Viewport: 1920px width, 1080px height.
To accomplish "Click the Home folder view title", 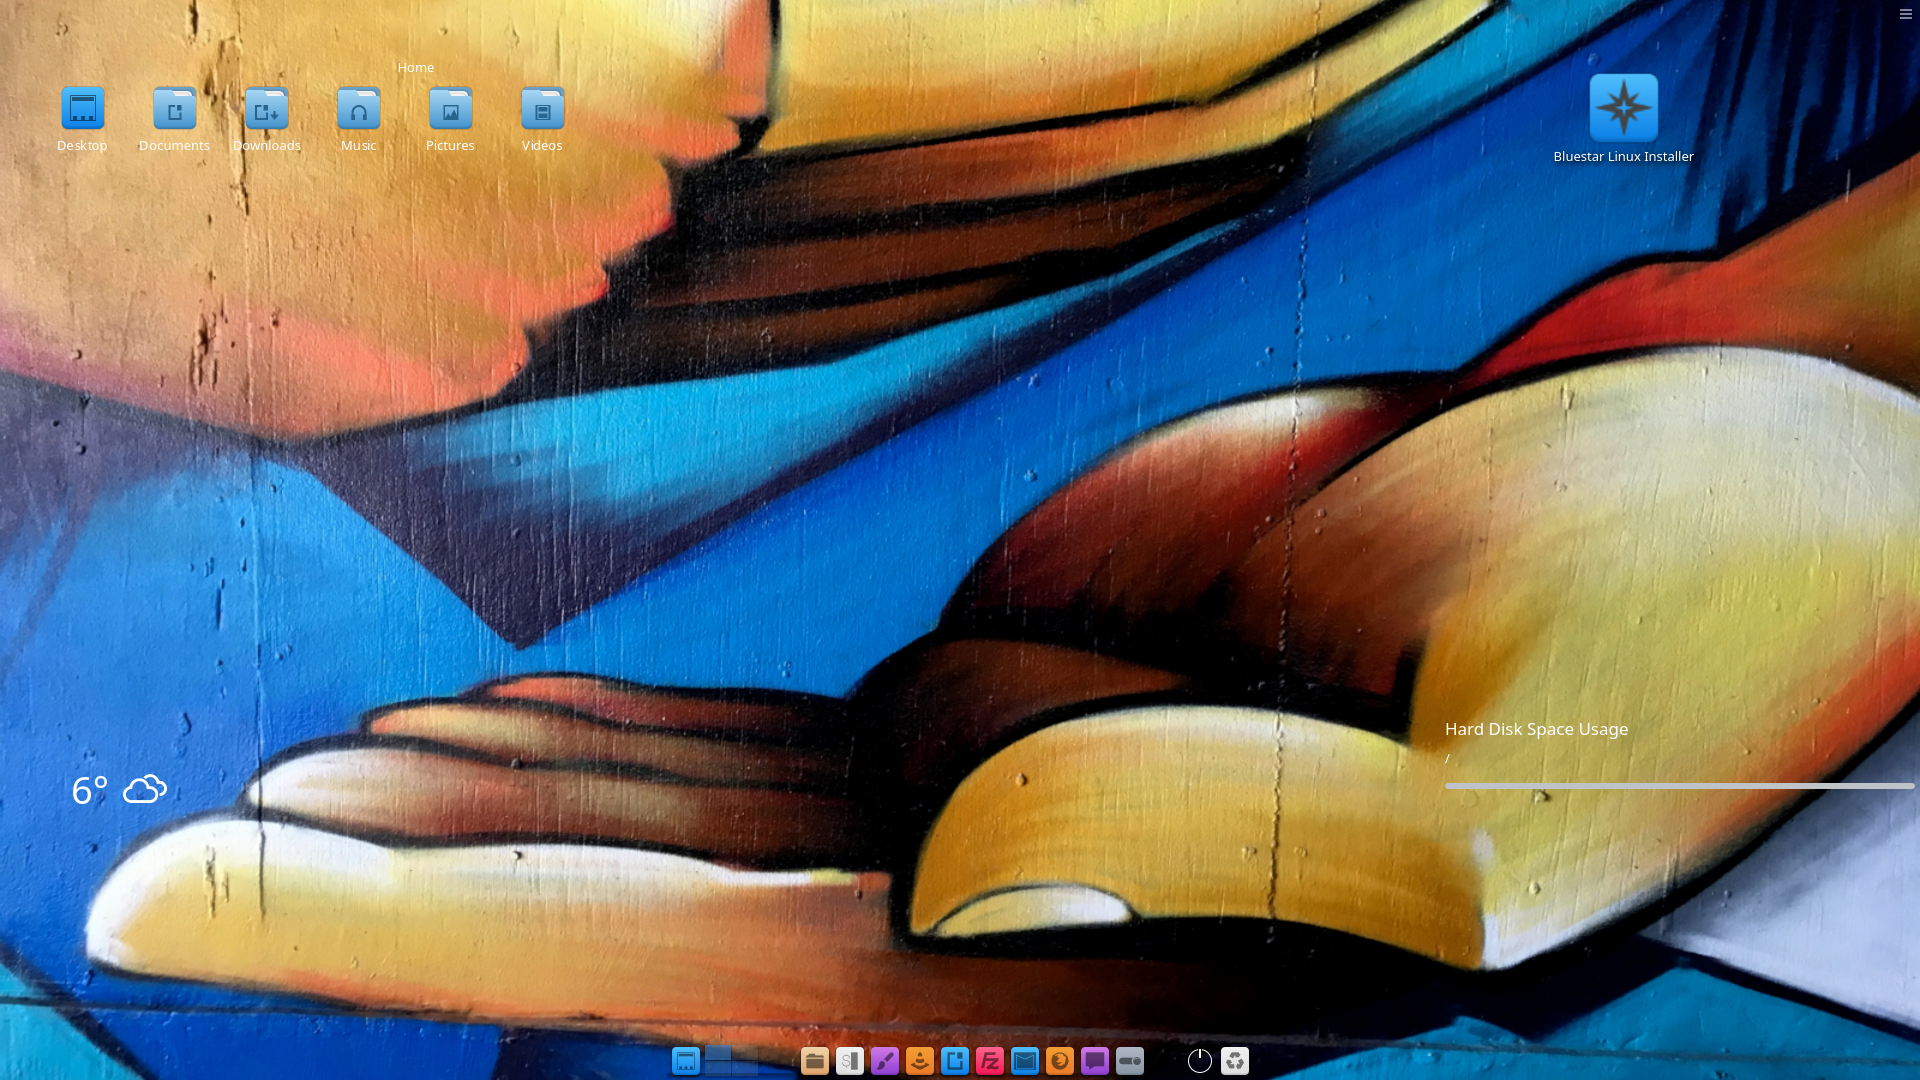I will [x=416, y=67].
